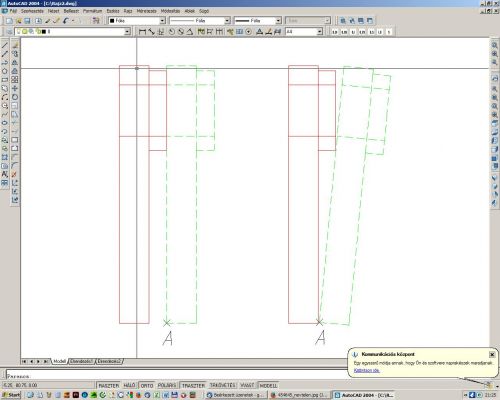This screenshot has height=400, width=500.
Task: Click the Zoom icon at the top of the right toolbar
Action: (495, 45)
